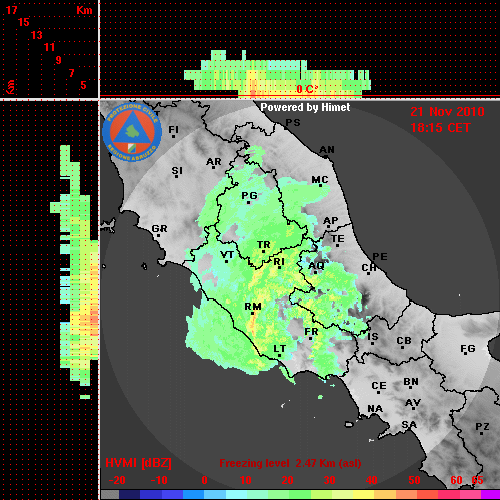Click the '65' dBZ scale value

[x=477, y=480]
